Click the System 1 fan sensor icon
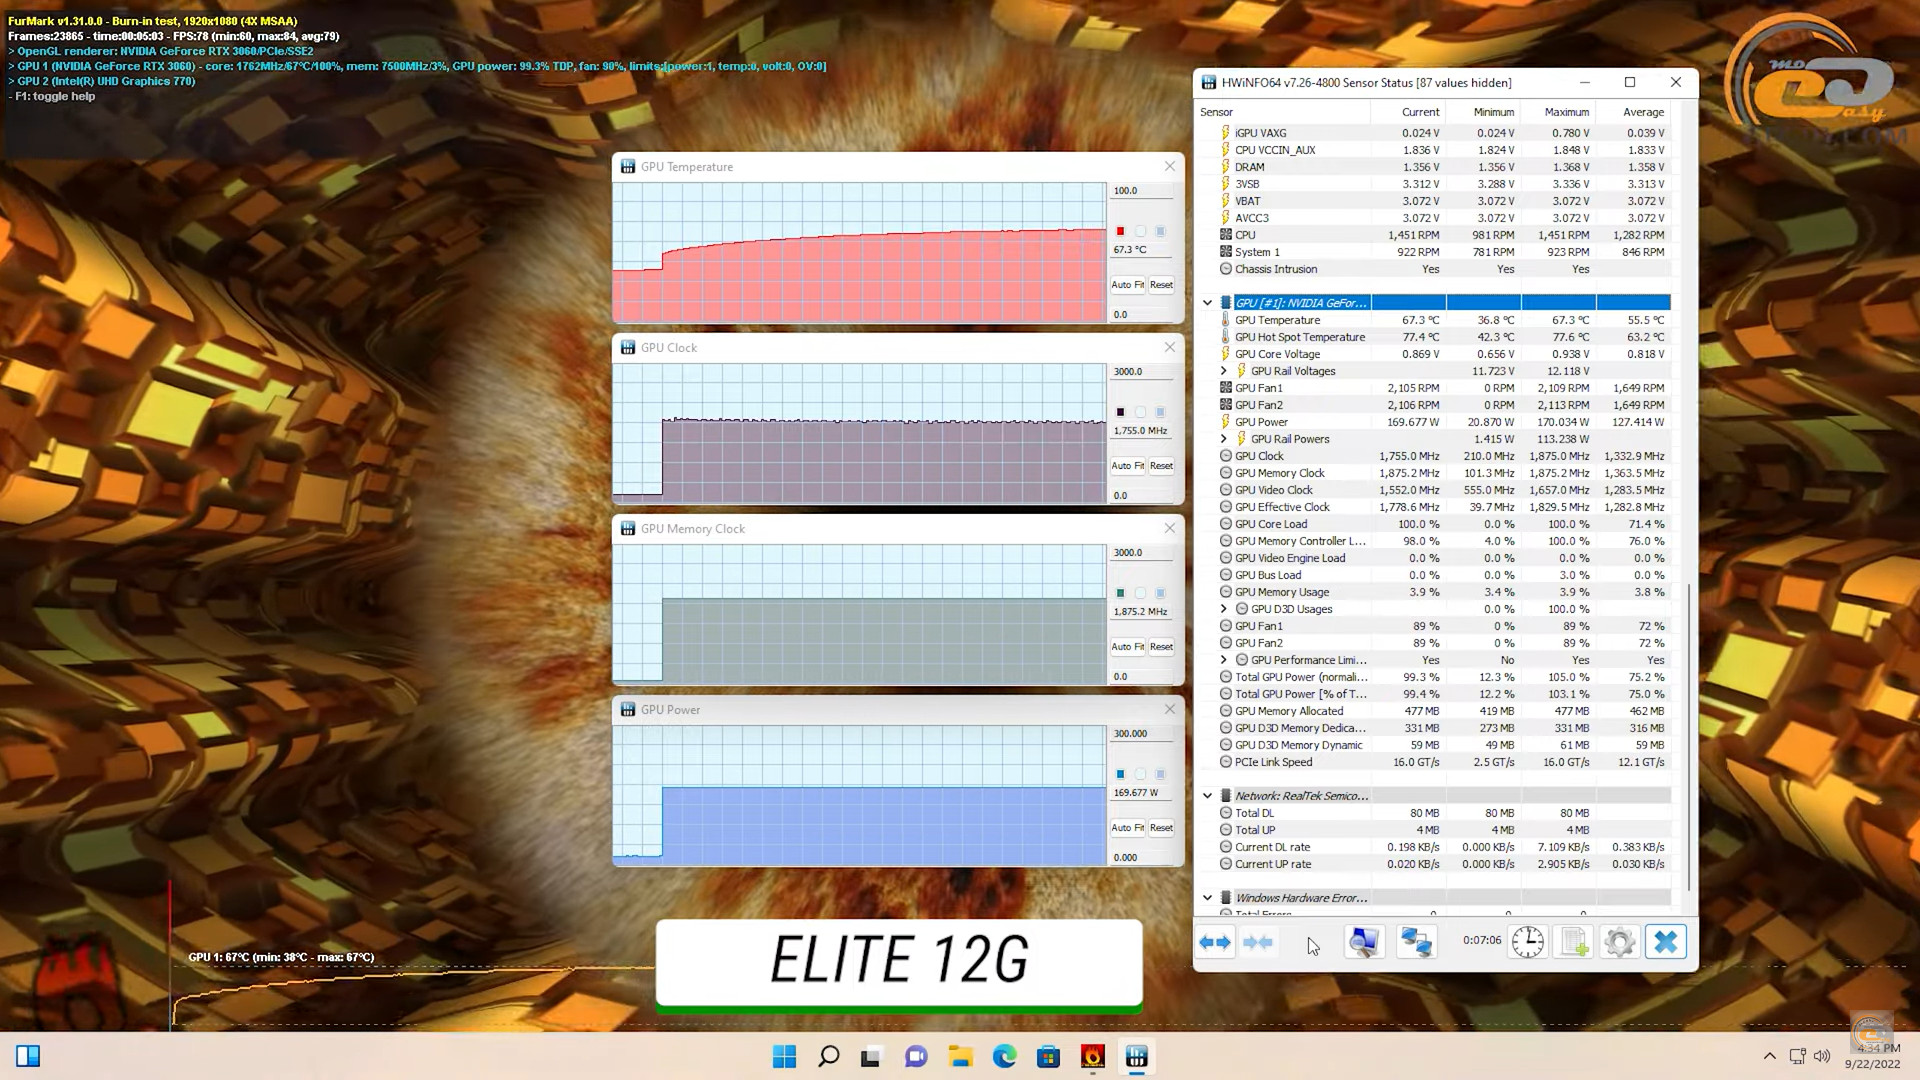This screenshot has height=1080, width=1920. coord(1226,252)
